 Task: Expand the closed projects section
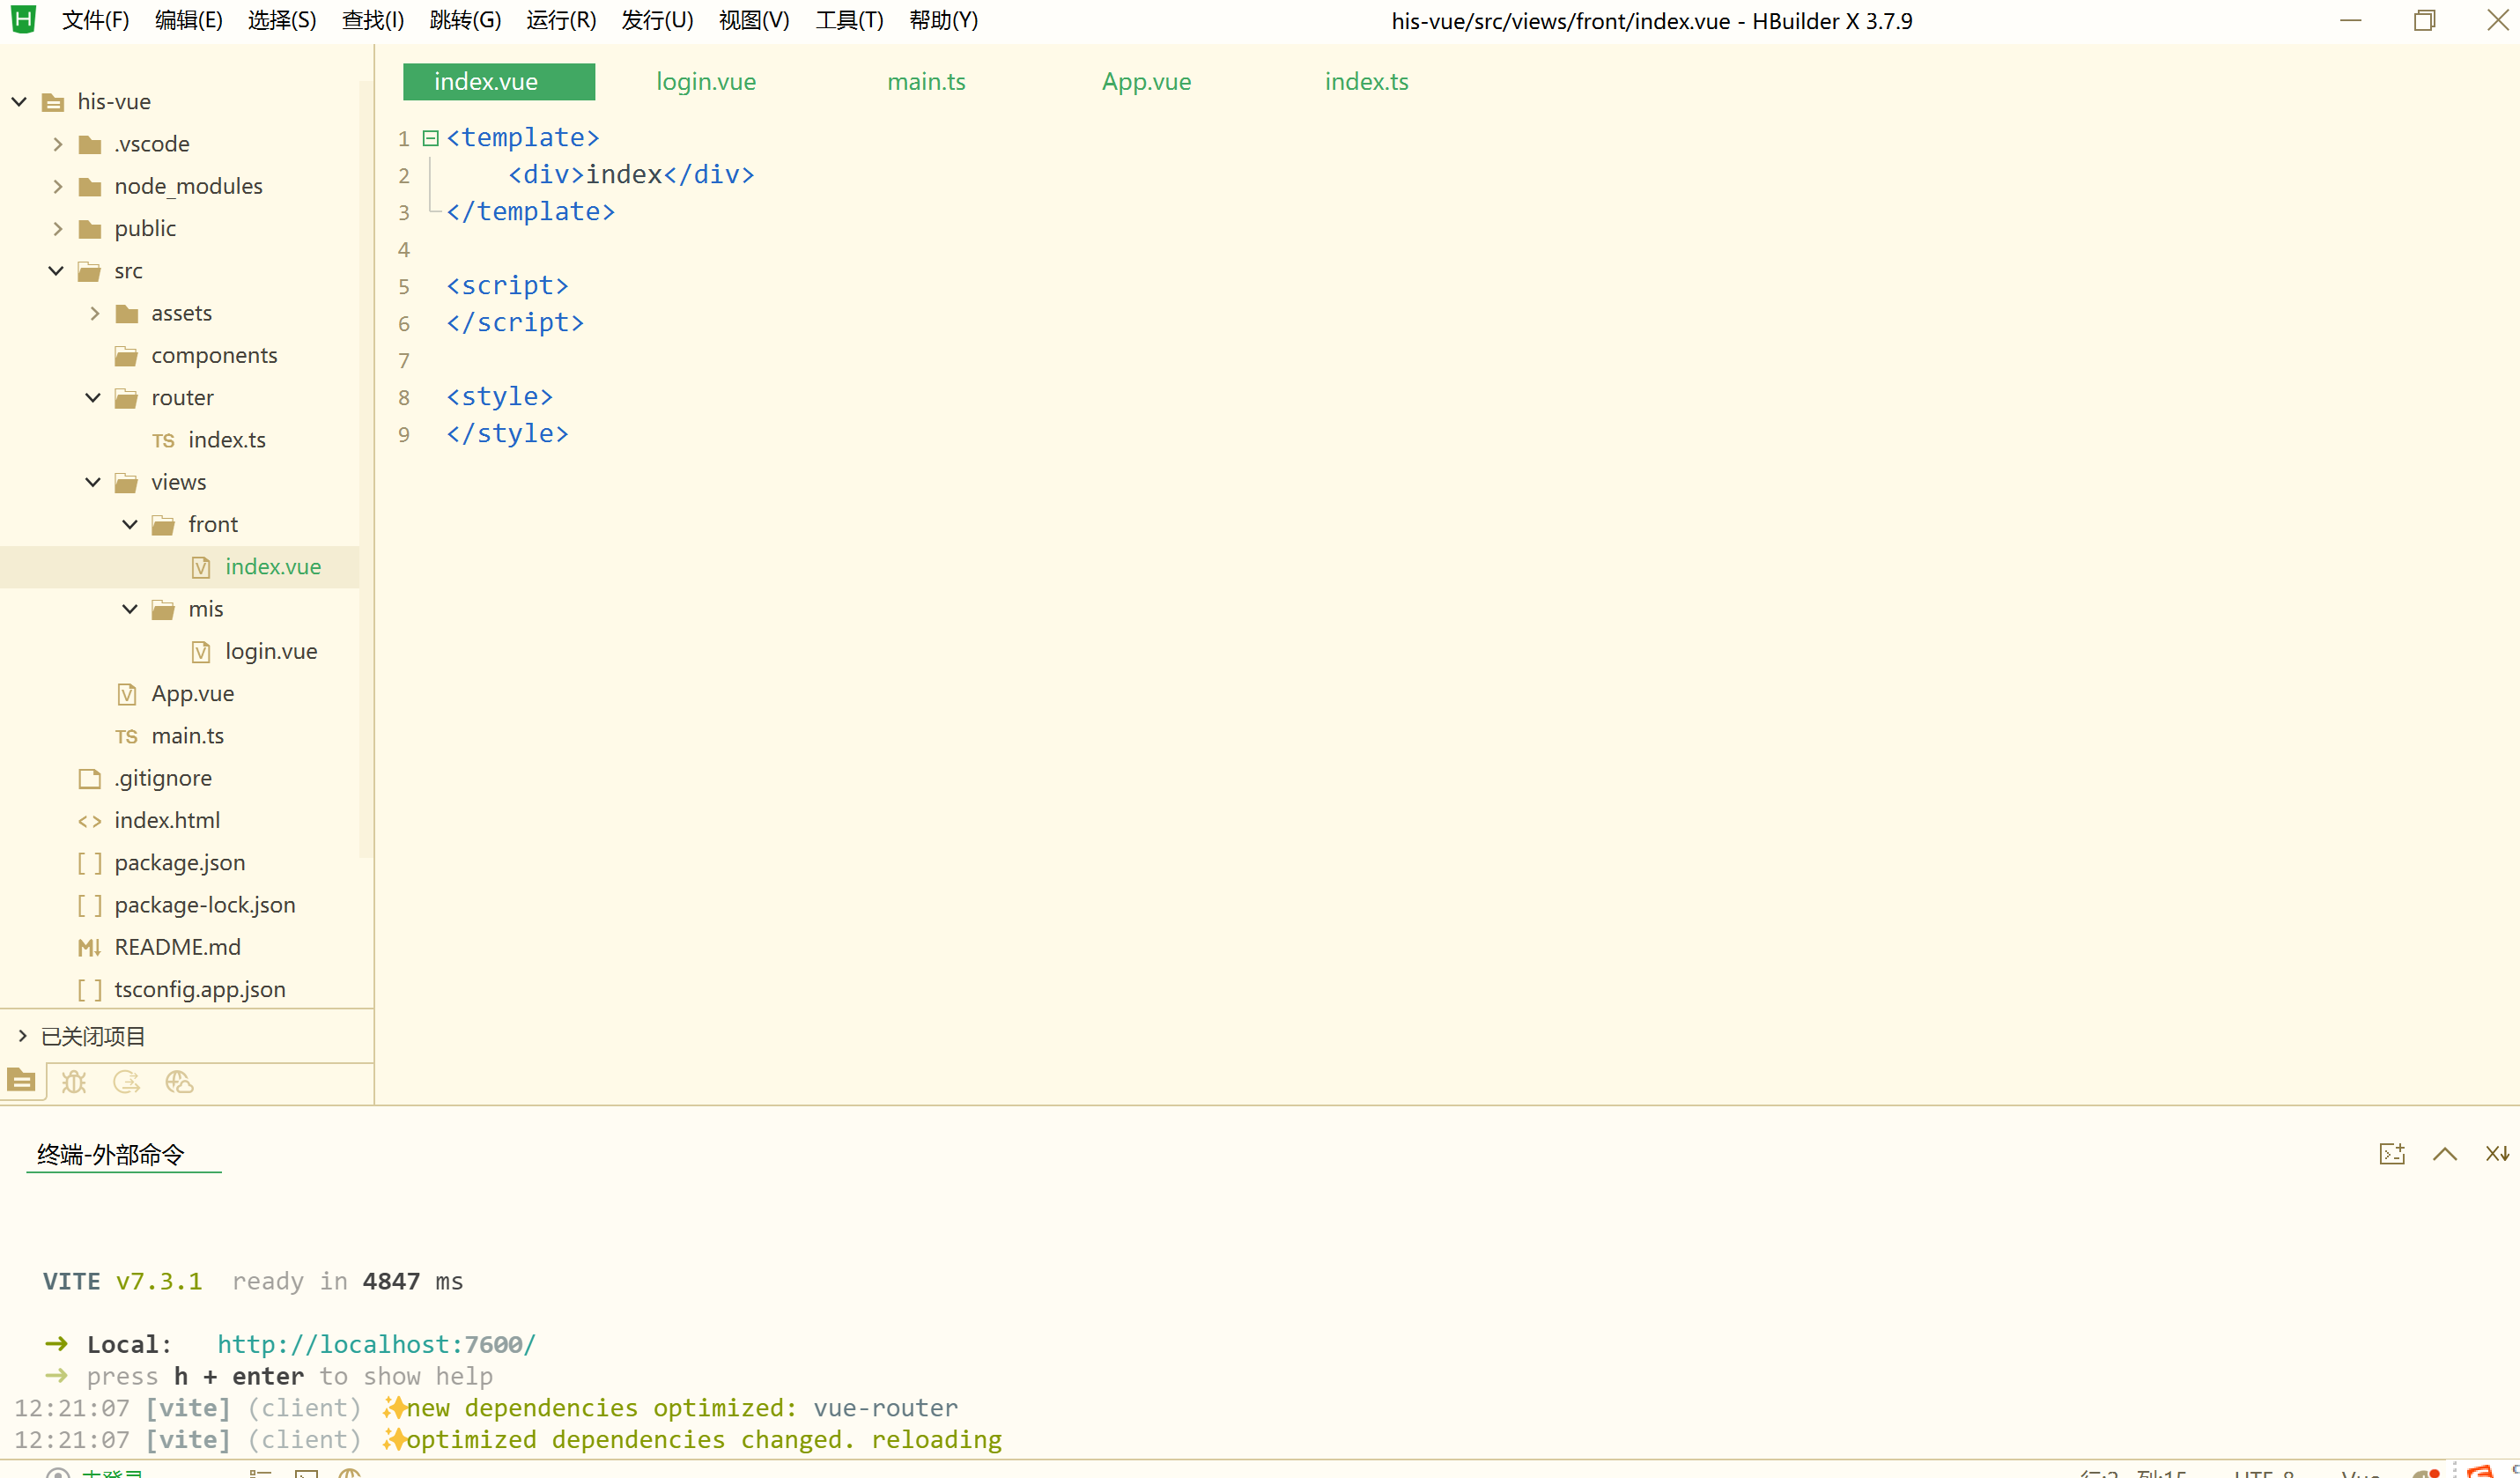pos(22,1036)
